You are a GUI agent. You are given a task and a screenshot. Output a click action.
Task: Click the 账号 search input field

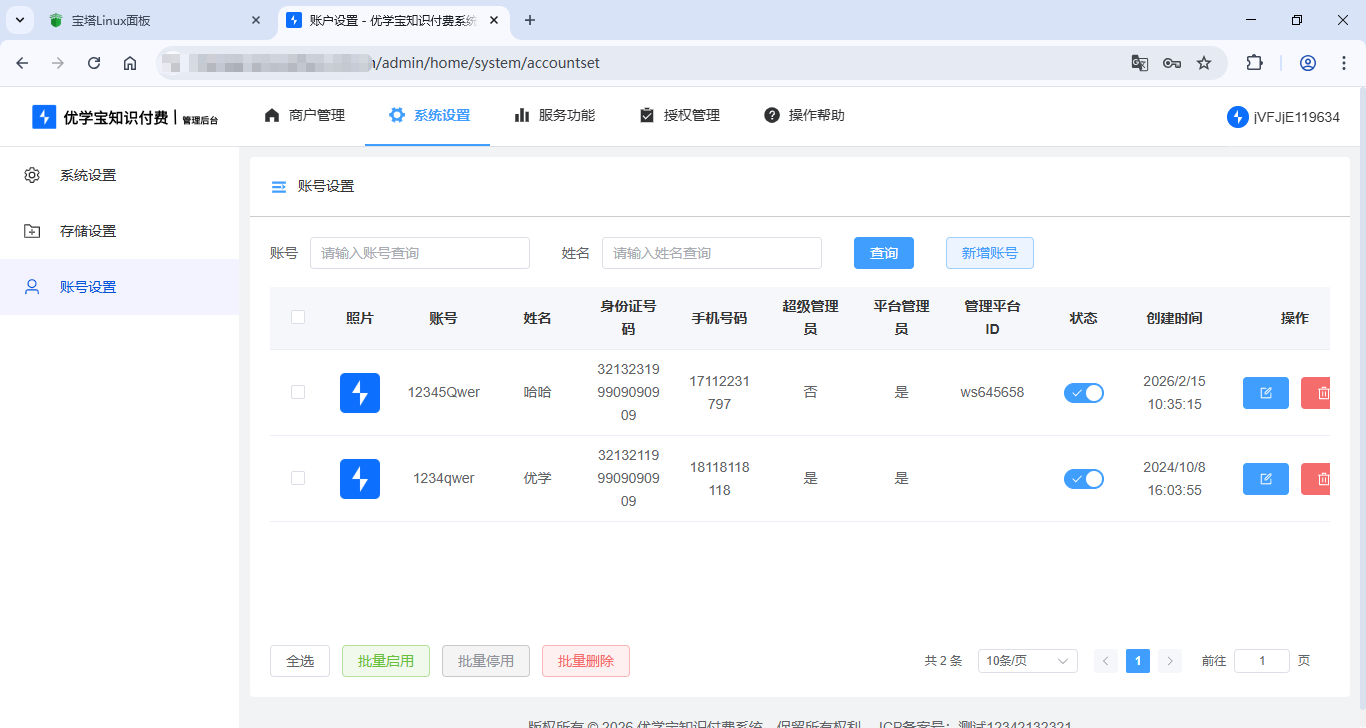(x=419, y=252)
